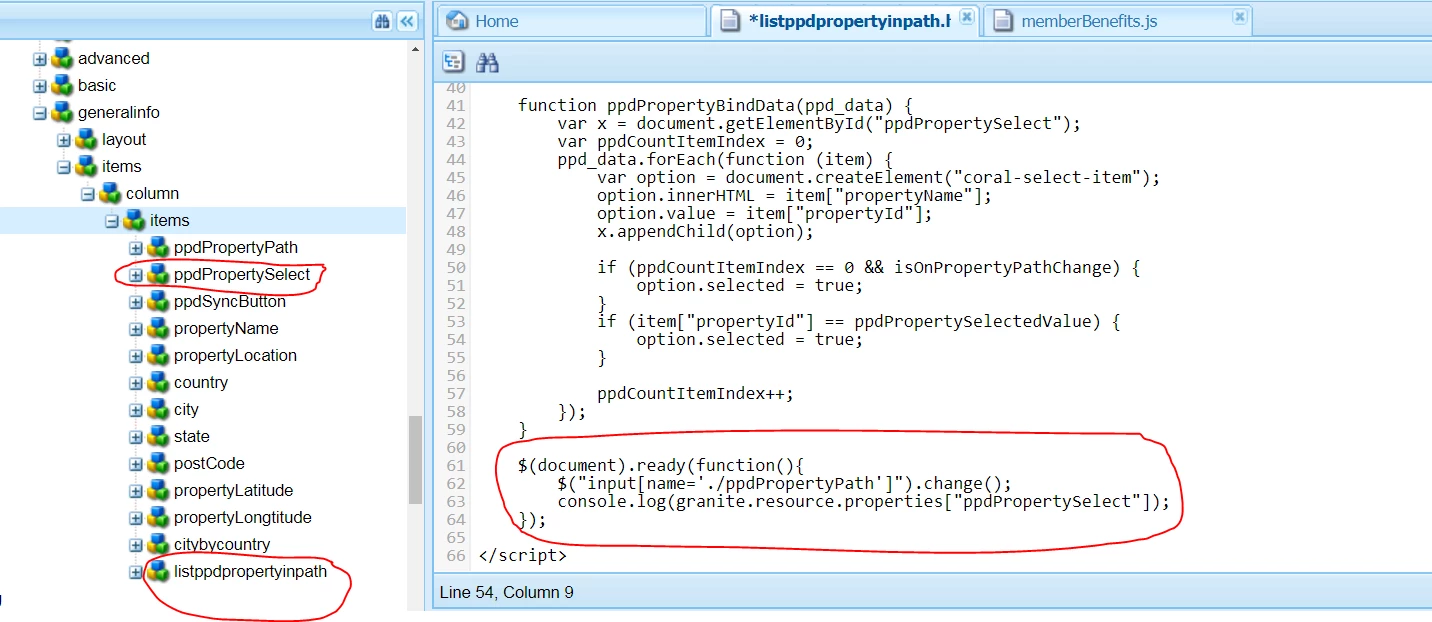Select the advanced tree item

point(114,58)
